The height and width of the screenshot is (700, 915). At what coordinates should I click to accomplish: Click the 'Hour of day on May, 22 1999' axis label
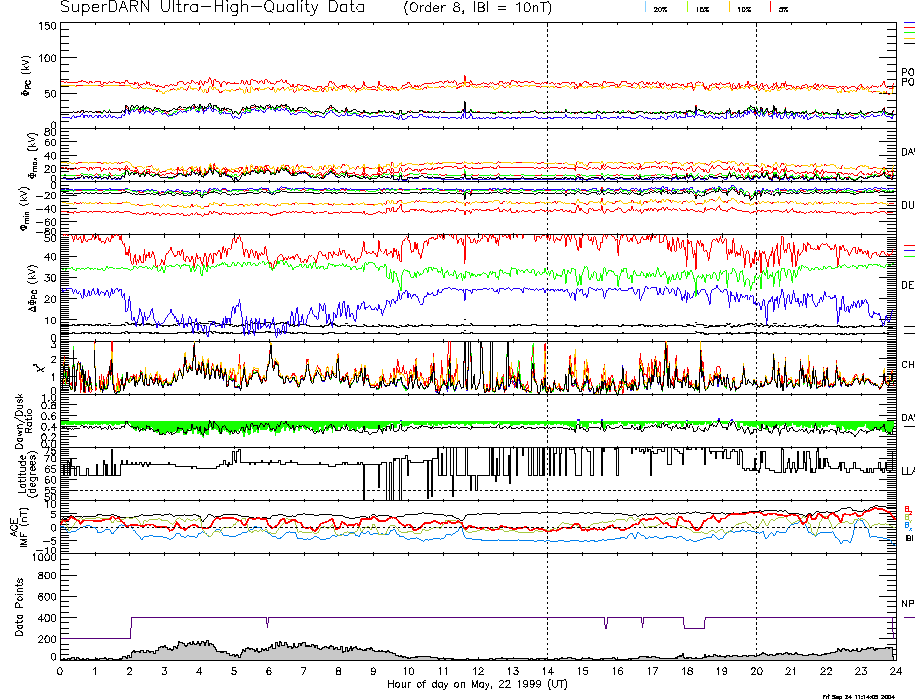[477, 685]
